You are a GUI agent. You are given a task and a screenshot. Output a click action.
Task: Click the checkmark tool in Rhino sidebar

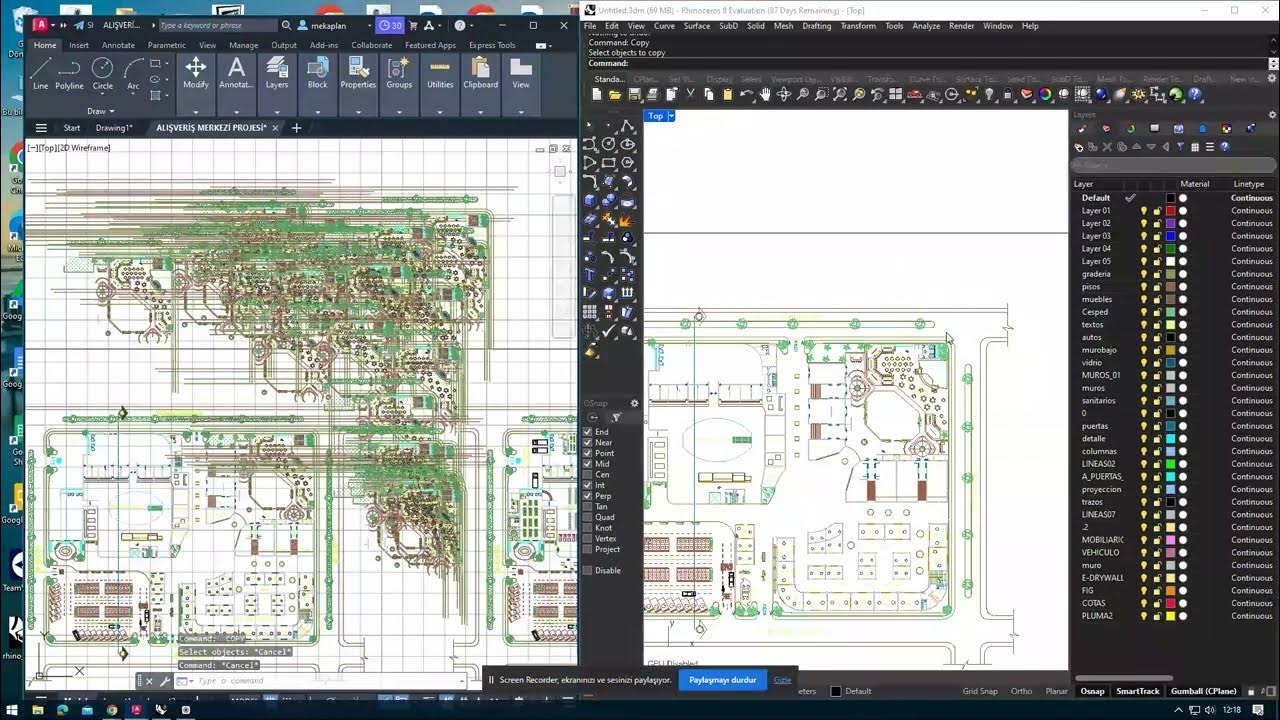(x=608, y=331)
